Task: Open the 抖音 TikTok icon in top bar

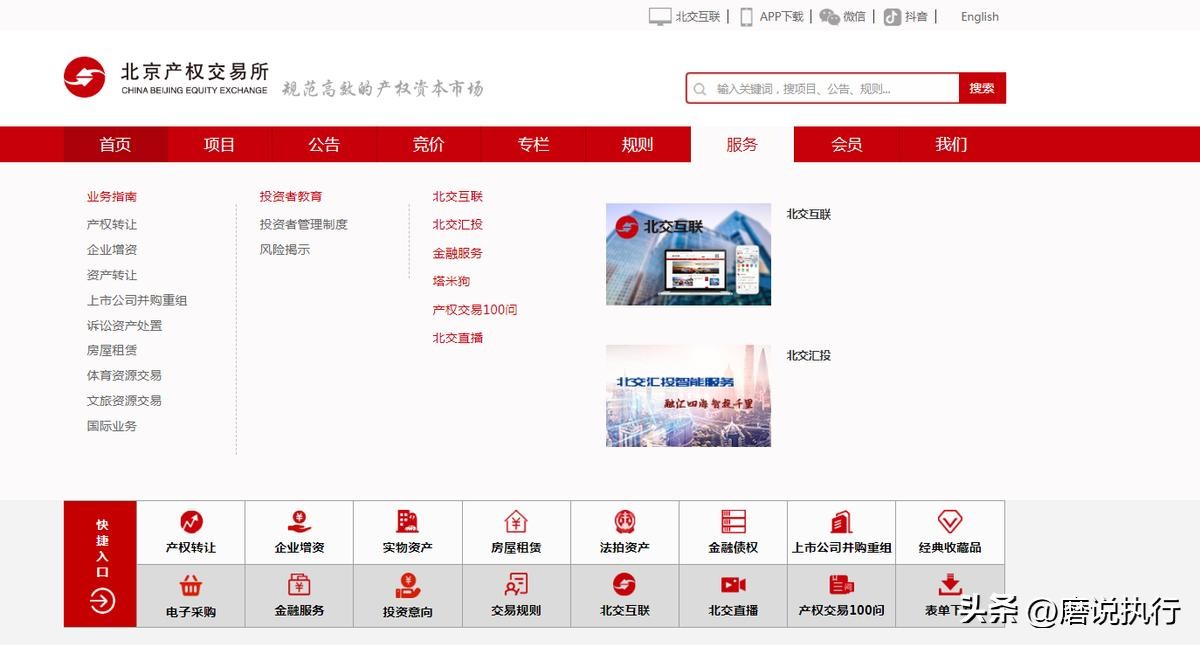Action: coord(892,17)
